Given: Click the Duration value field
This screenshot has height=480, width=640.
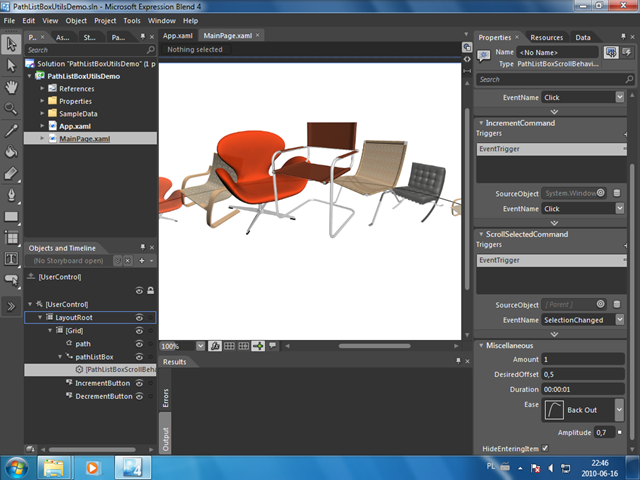Looking at the screenshot, I should click(583, 389).
